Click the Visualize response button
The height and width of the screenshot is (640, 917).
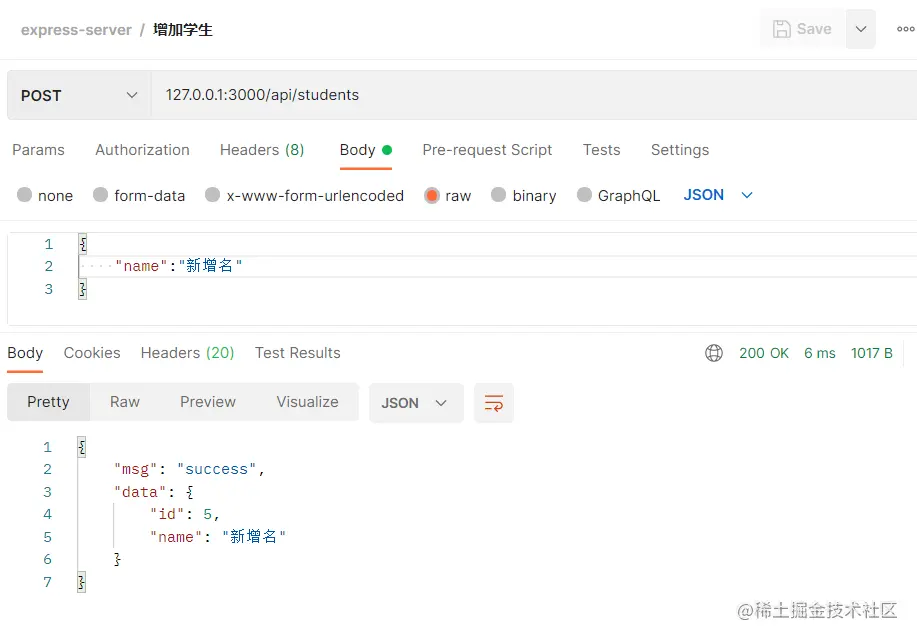[307, 402]
